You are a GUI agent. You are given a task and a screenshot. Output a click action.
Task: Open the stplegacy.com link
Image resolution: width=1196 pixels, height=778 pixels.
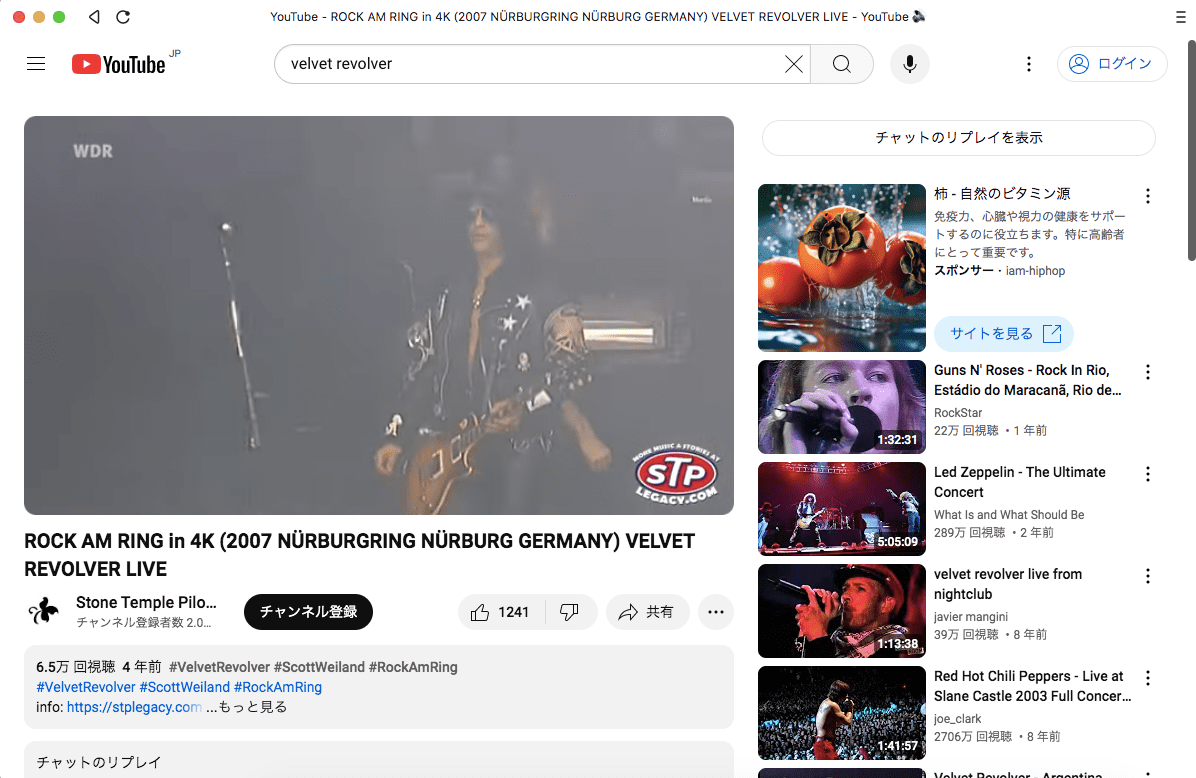click(134, 707)
